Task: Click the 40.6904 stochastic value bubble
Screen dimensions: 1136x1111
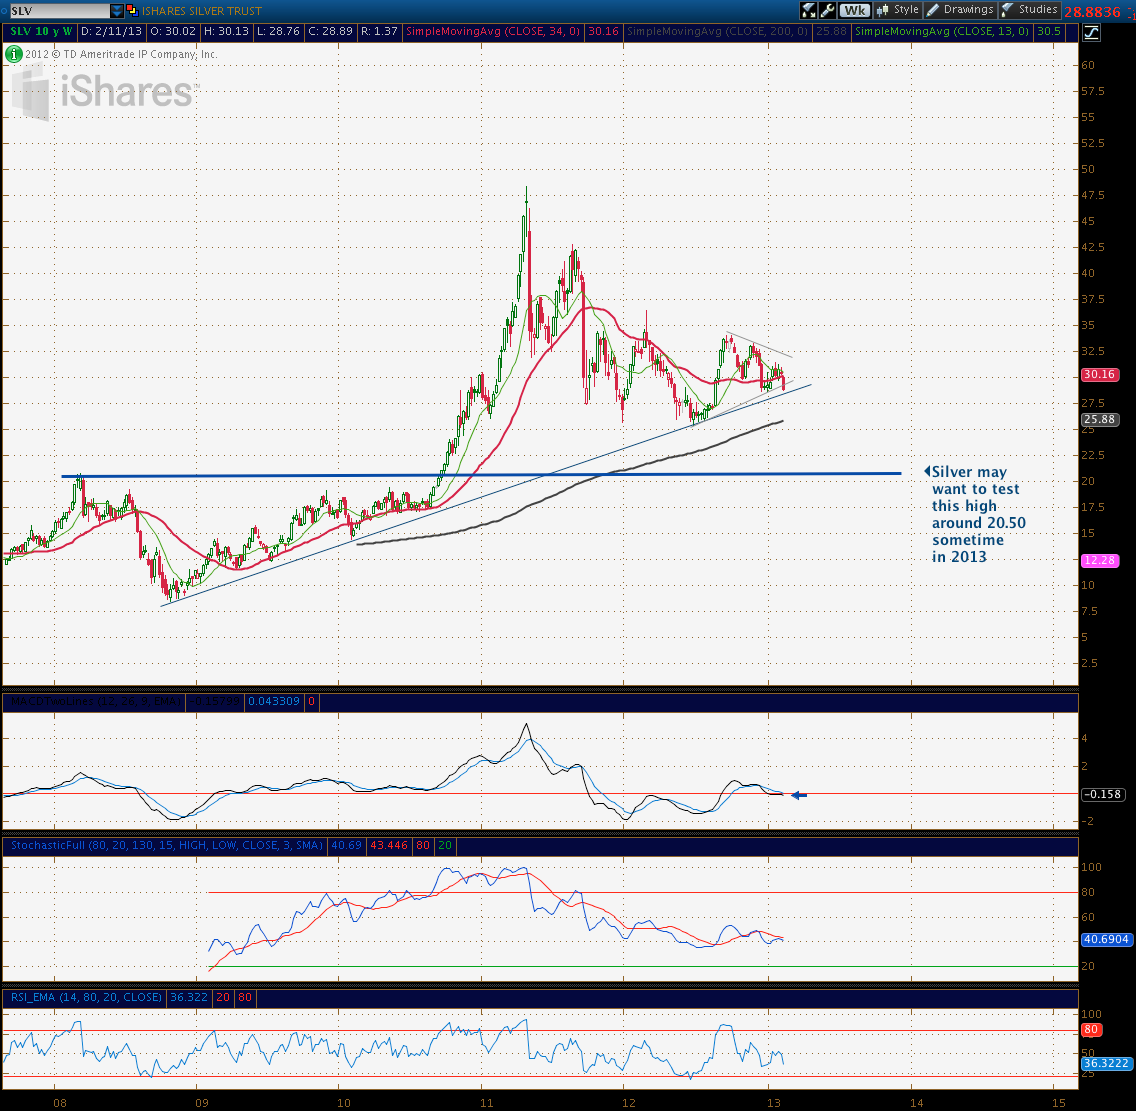Action: [1106, 939]
